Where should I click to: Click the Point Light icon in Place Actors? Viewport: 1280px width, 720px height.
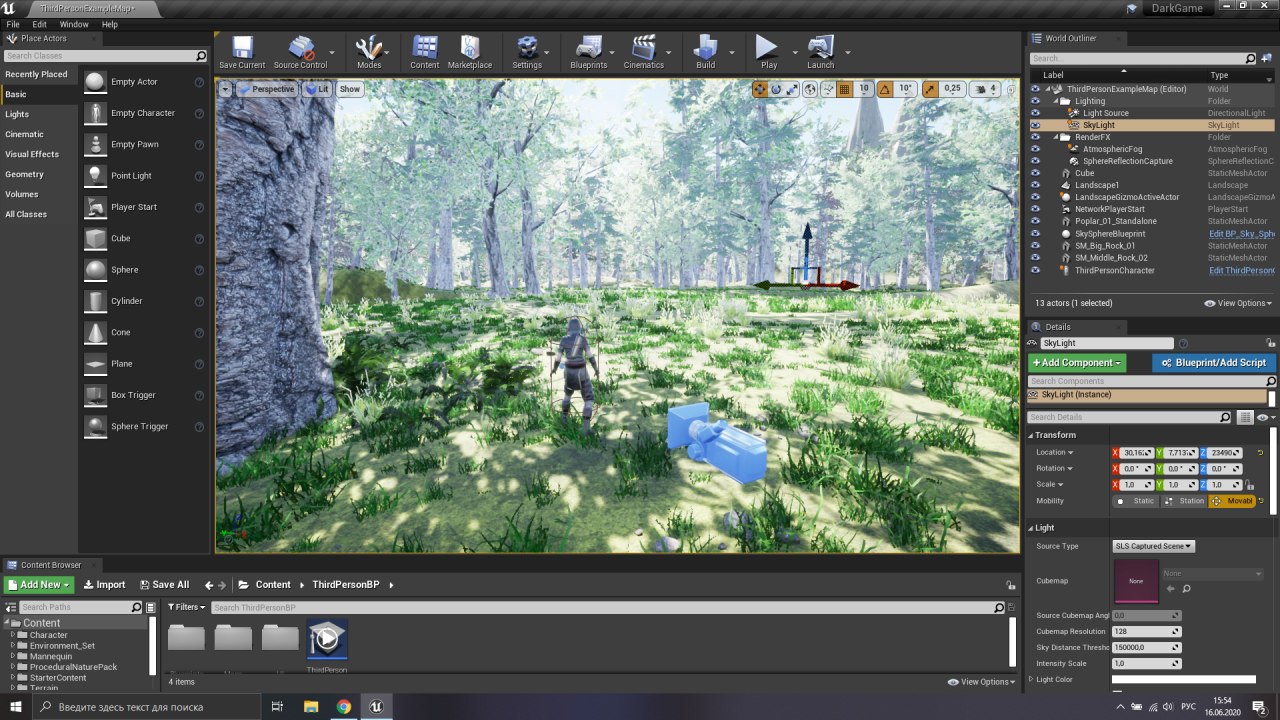click(95, 176)
